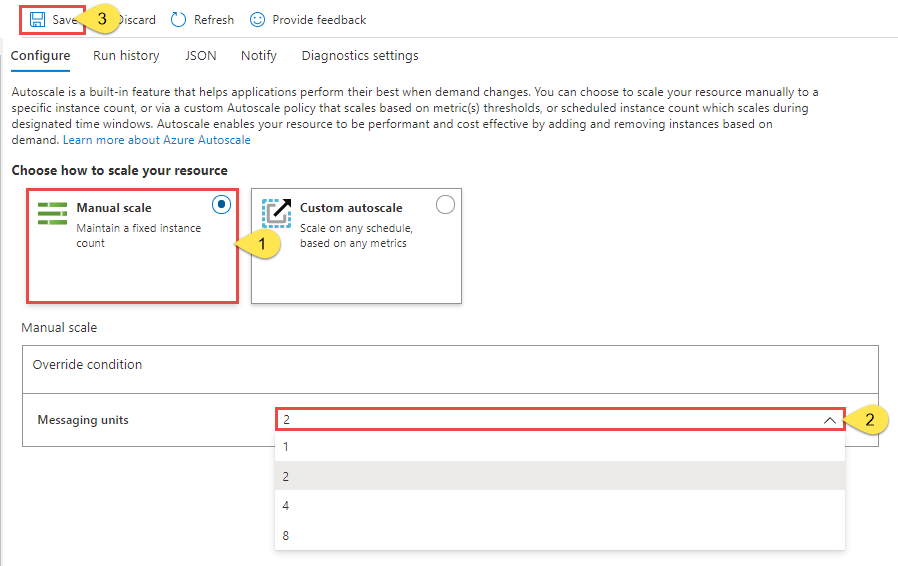
Task: Switch to the Run history tab
Action: point(126,56)
